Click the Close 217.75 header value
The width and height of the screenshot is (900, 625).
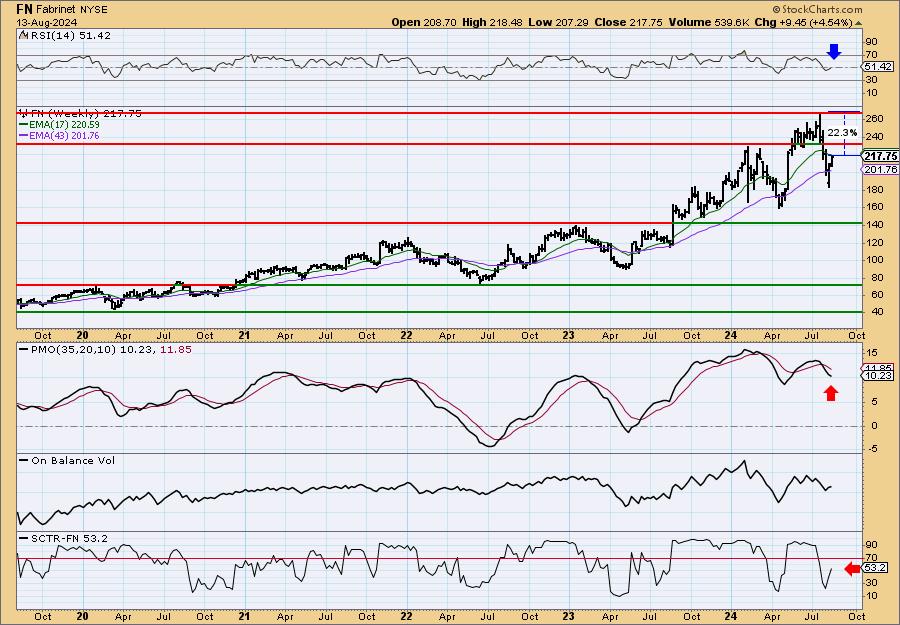pyautogui.click(x=629, y=22)
